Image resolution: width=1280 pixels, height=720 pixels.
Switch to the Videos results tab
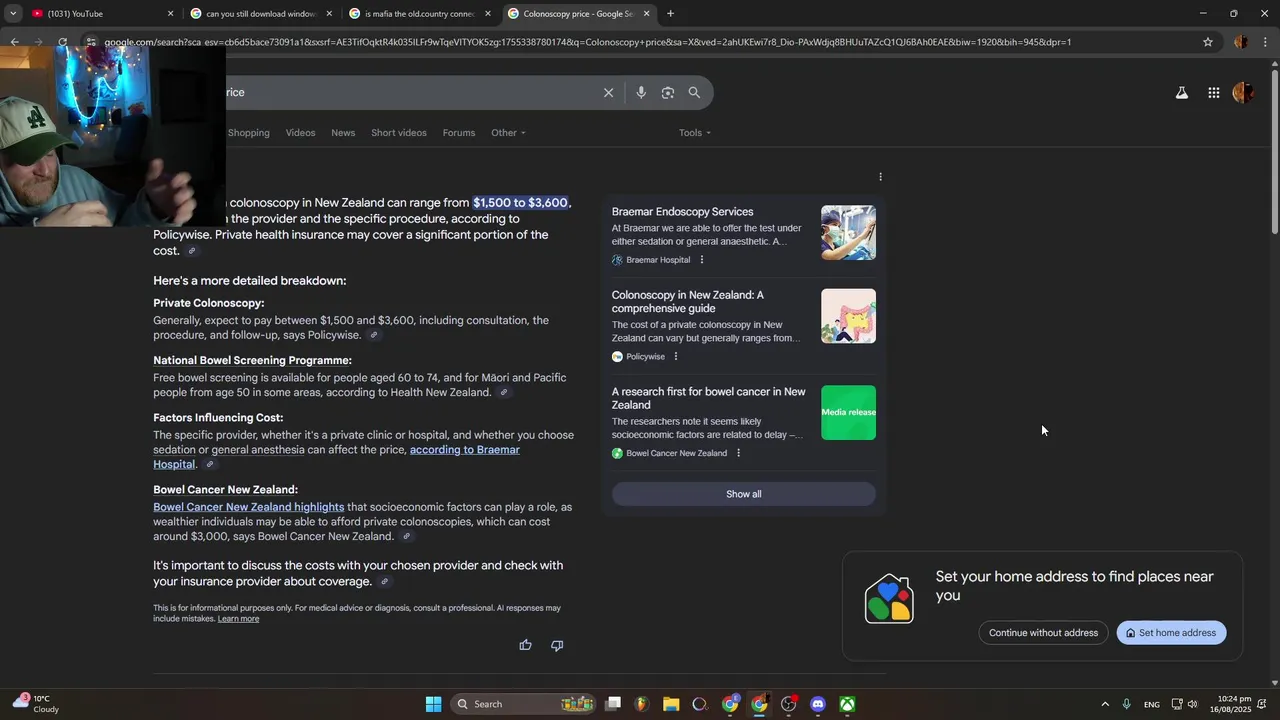(300, 133)
